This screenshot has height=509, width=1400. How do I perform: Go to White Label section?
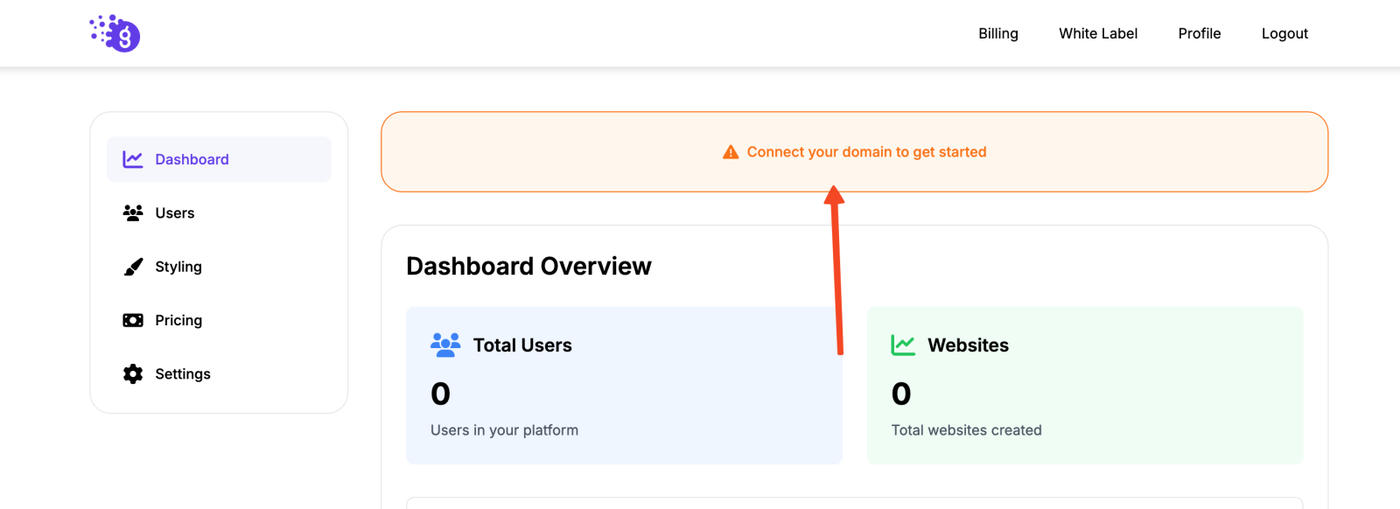(x=1098, y=34)
